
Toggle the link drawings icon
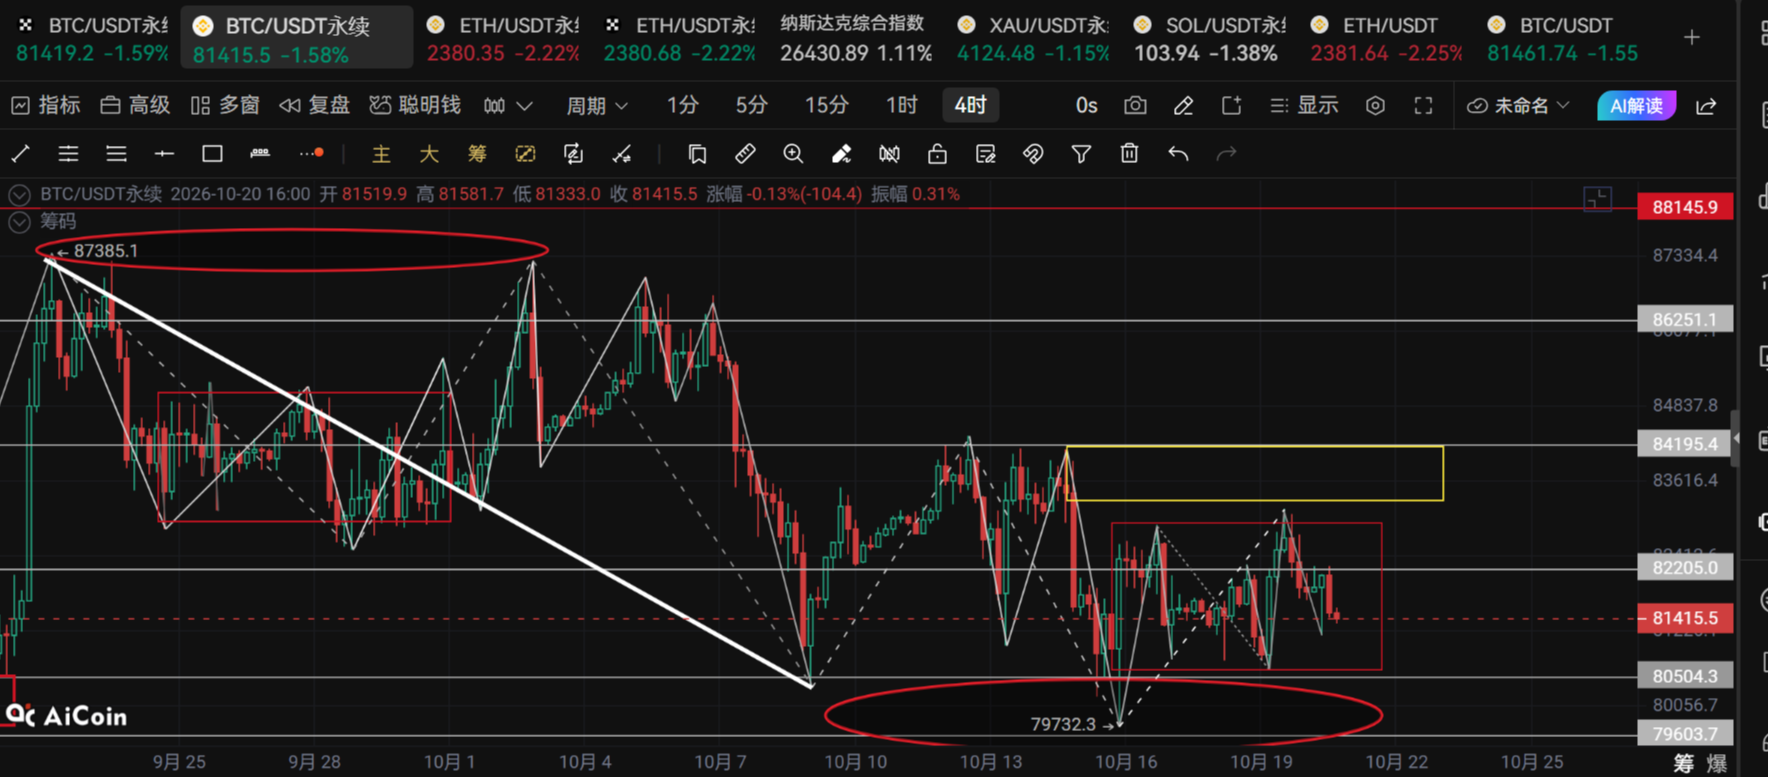[x=1033, y=154]
